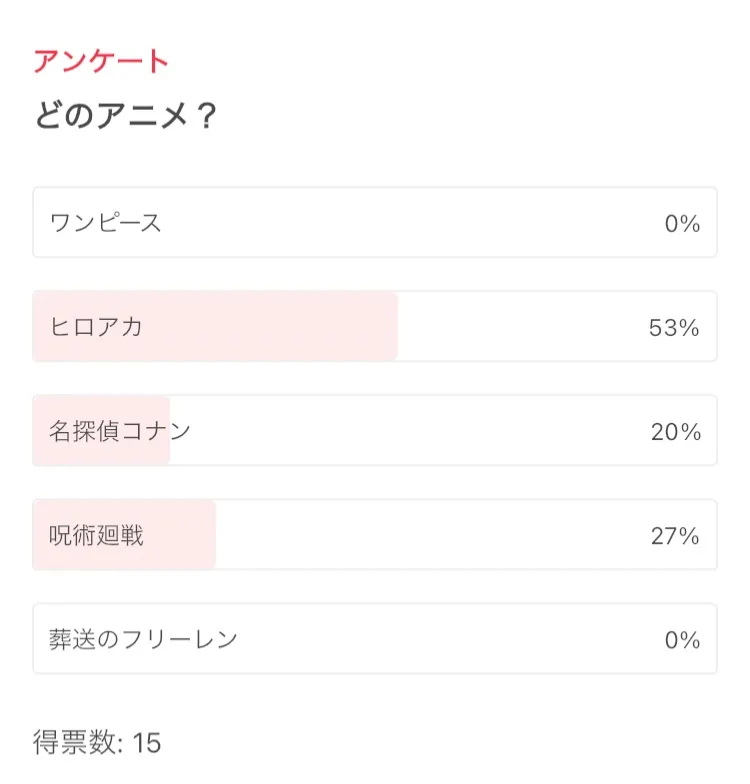The height and width of the screenshot is (784, 750).
Task: Select the ワンピース poll option
Action: (106, 223)
